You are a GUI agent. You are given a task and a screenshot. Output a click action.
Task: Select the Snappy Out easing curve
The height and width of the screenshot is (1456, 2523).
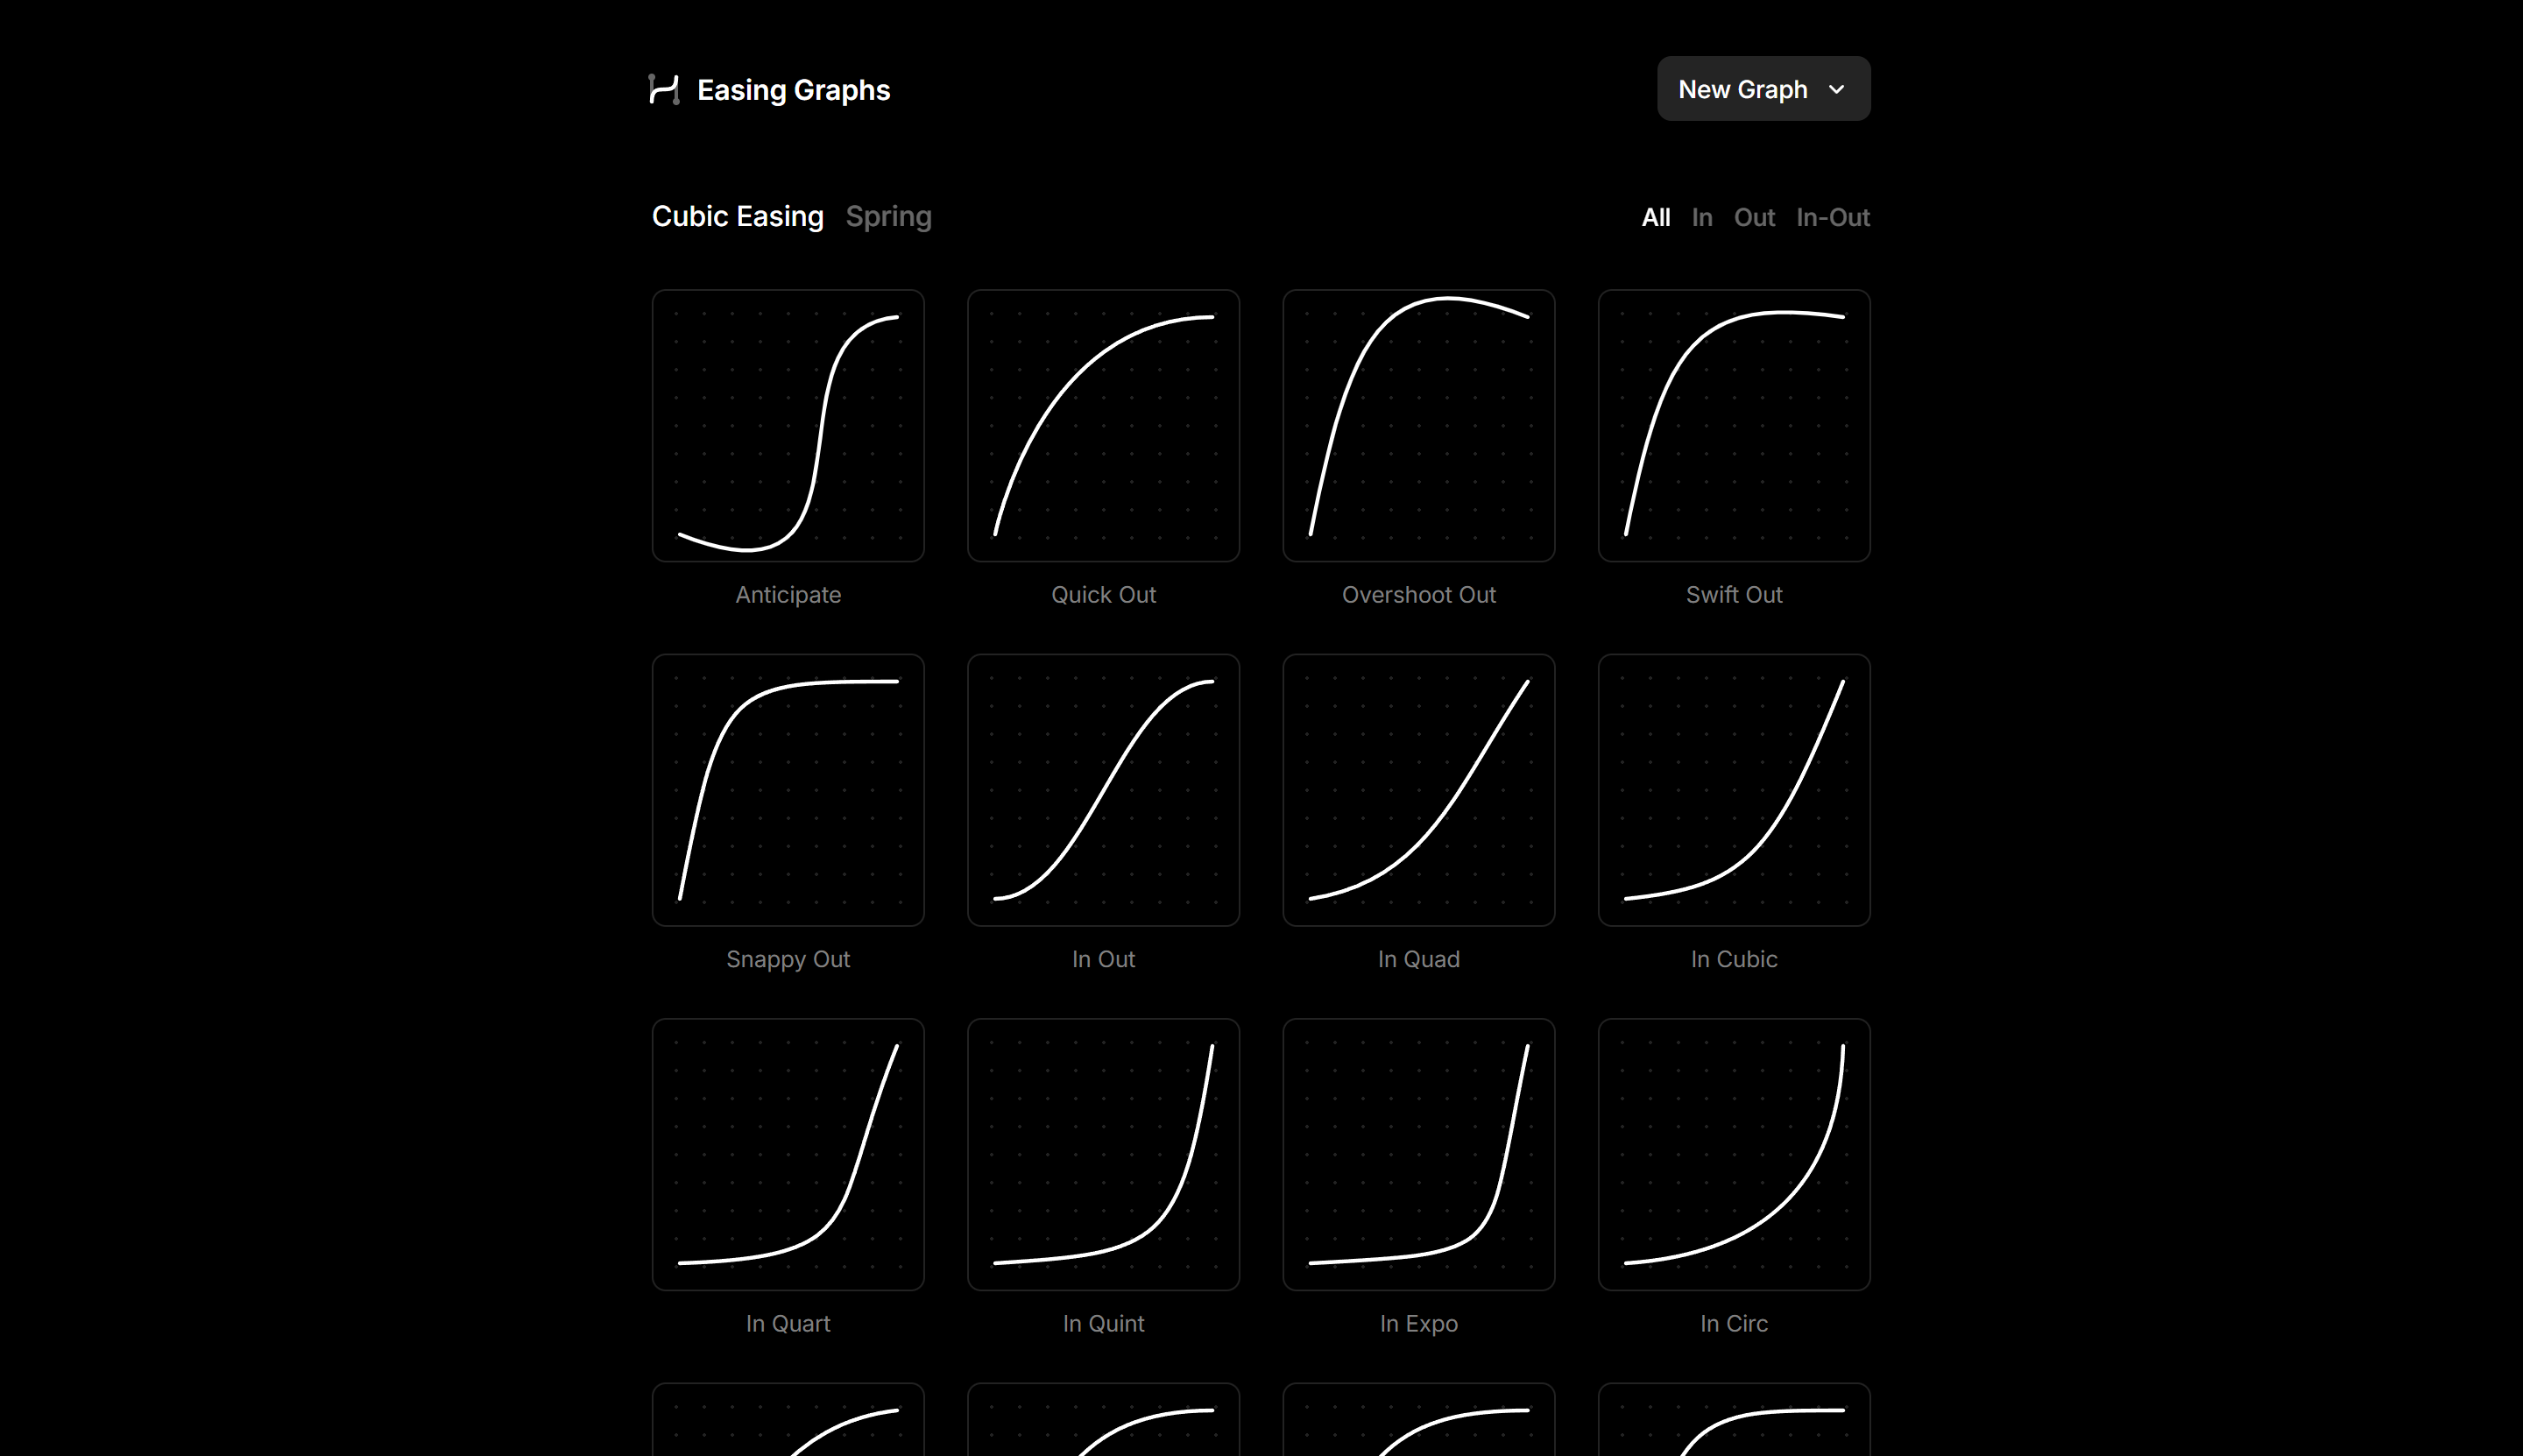coord(788,790)
